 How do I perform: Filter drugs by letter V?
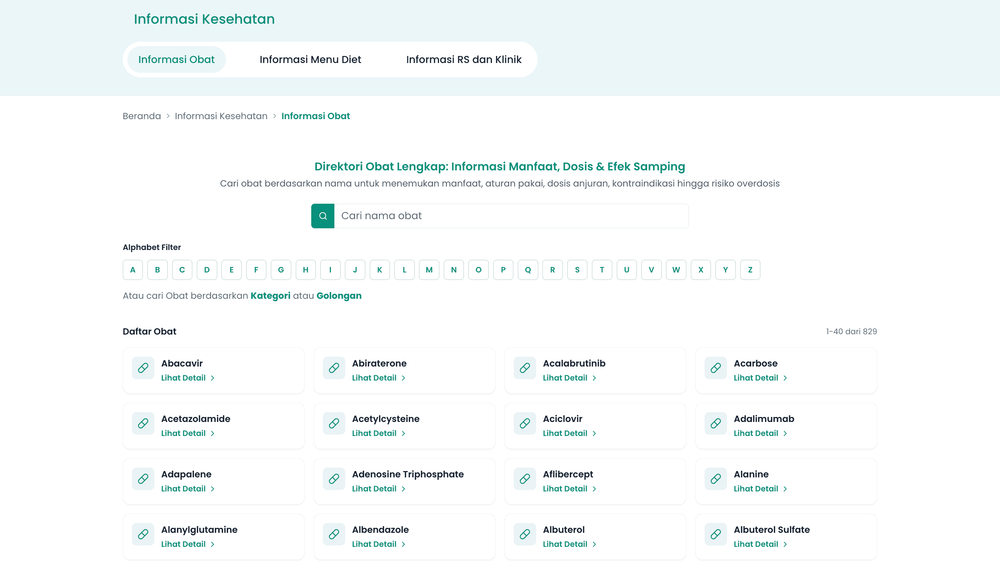[652, 270]
